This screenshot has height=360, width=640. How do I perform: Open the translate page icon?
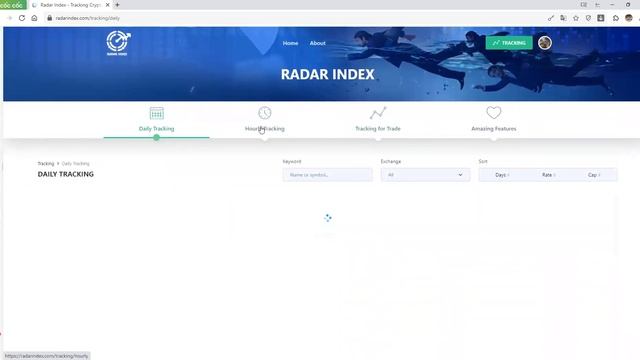tap(563, 18)
